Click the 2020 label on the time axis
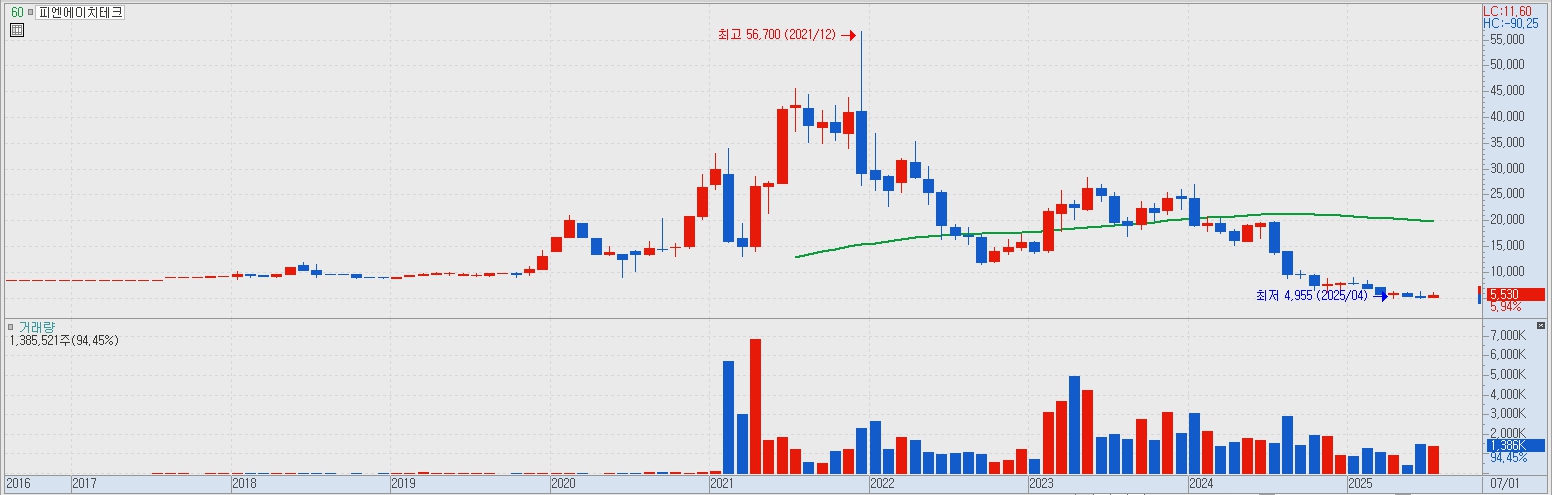This screenshot has height=495, width=1552. (563, 484)
